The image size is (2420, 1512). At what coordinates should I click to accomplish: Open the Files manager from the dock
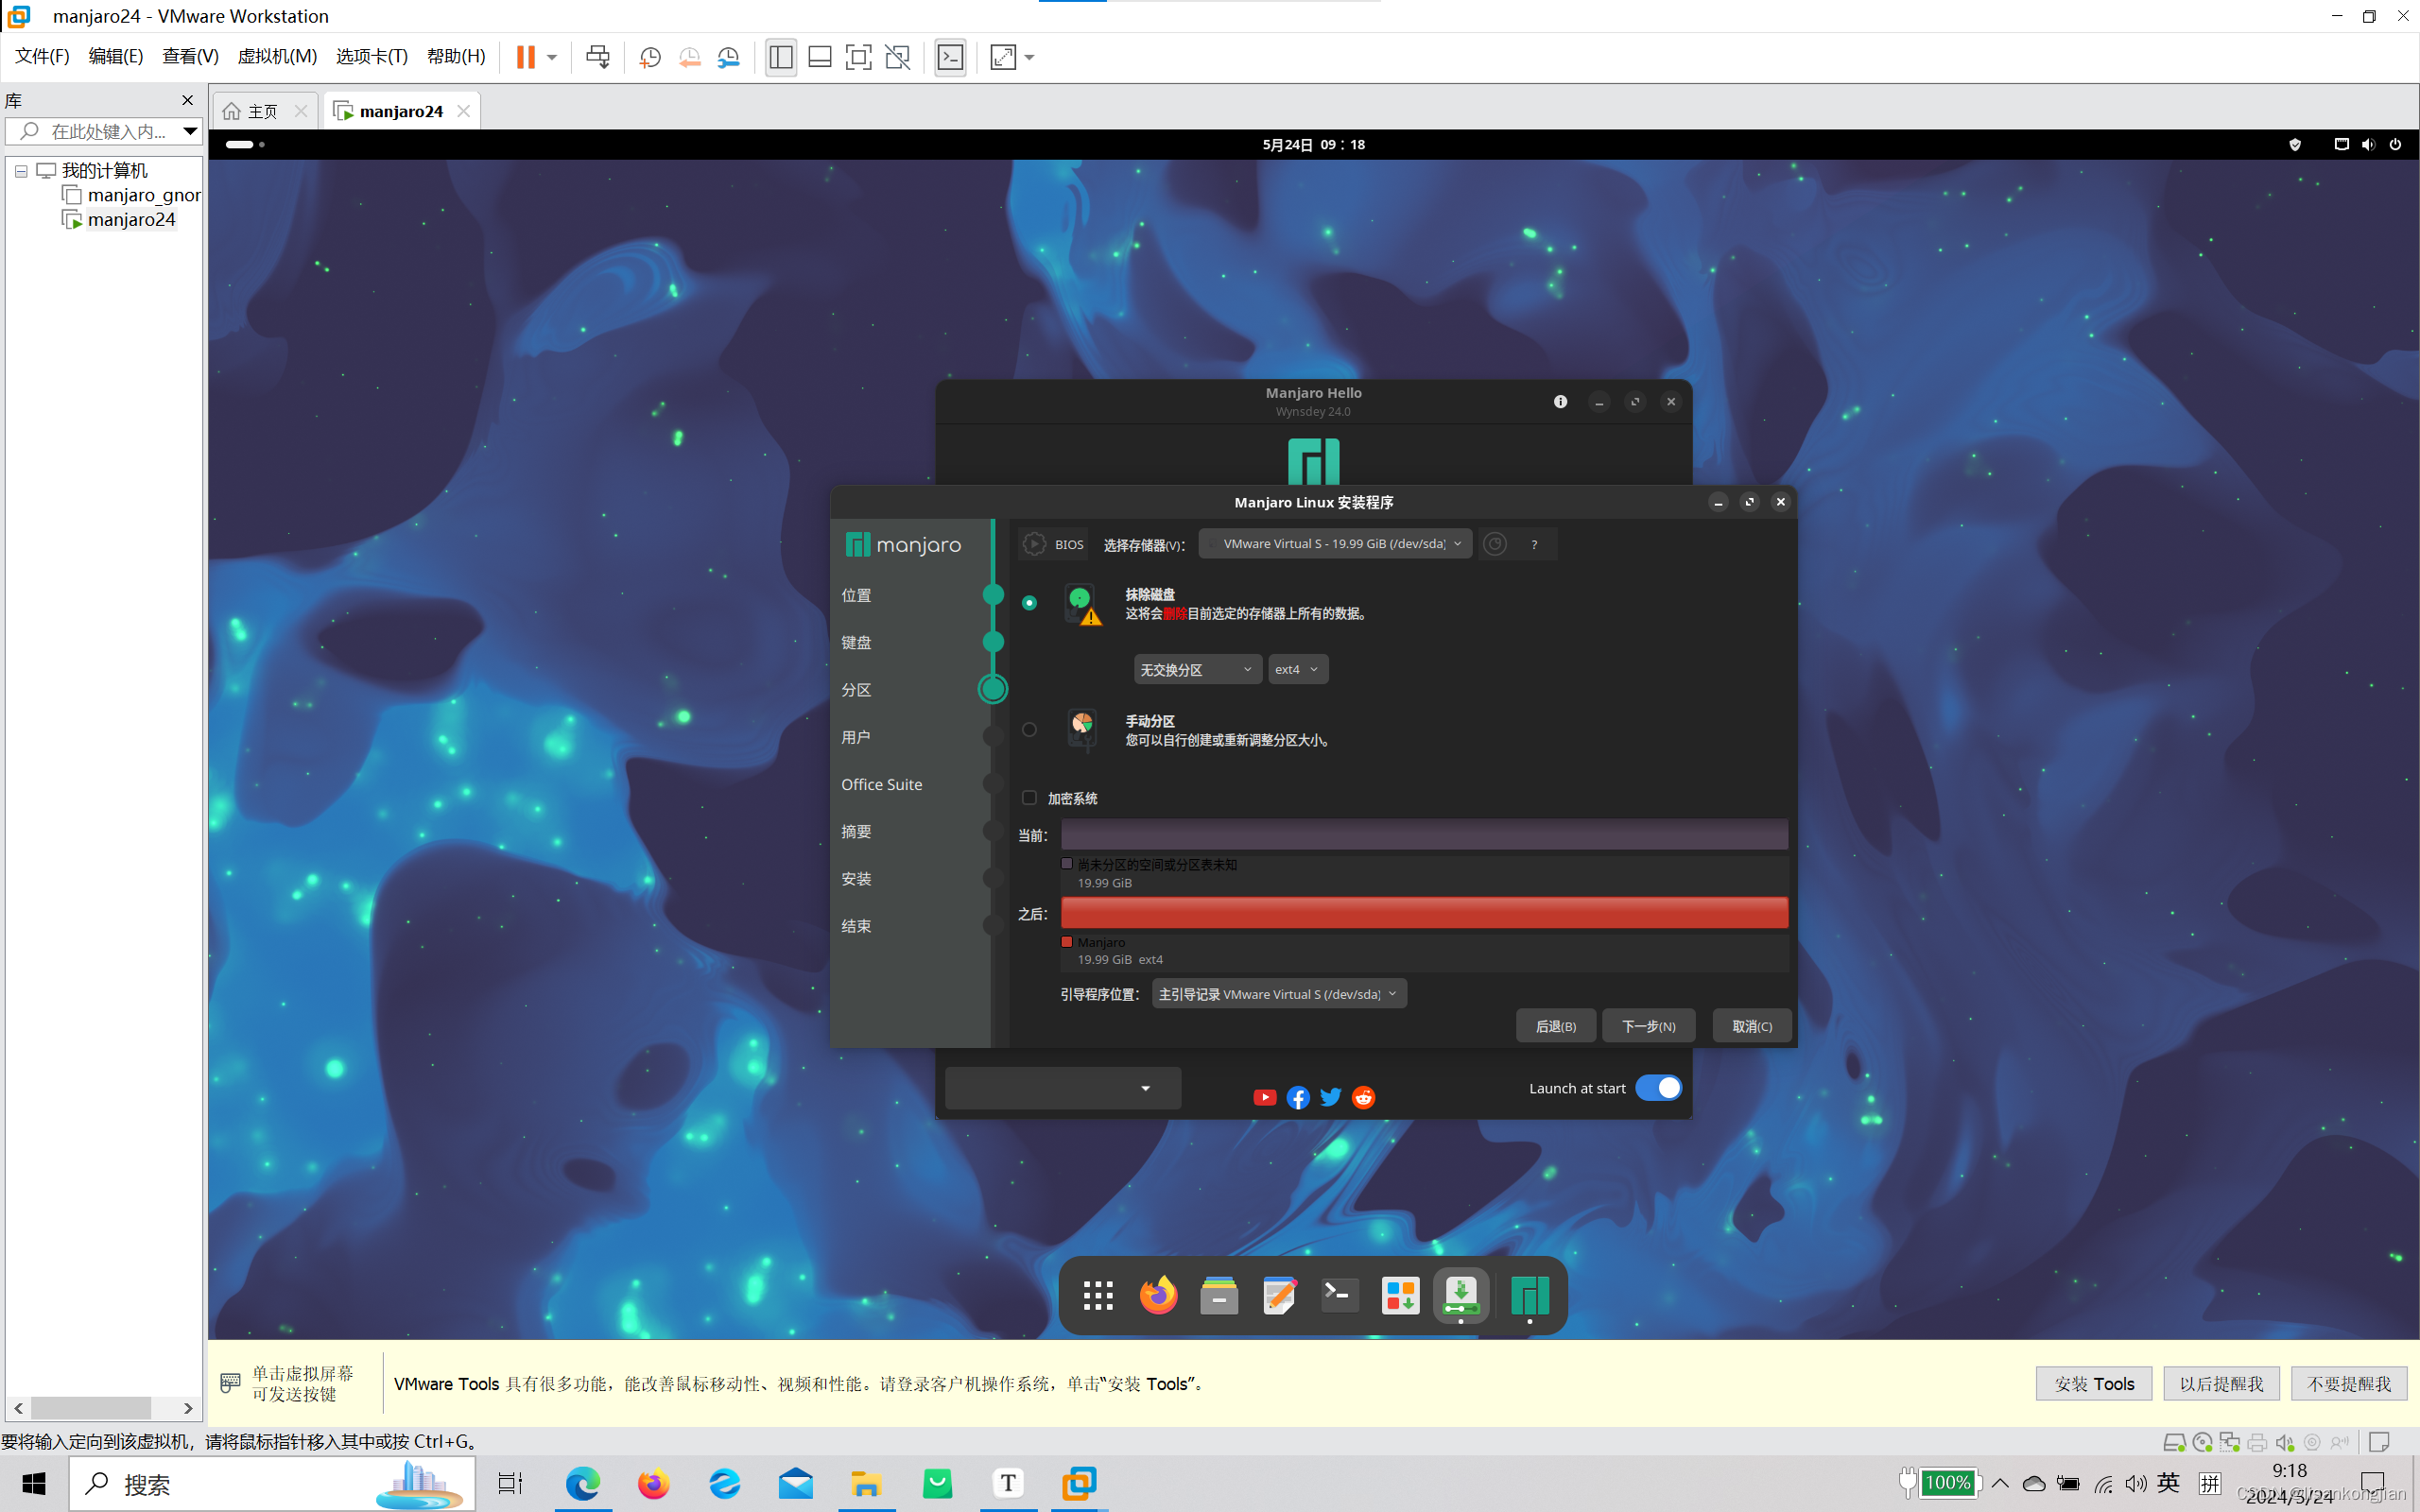pos(1219,1296)
